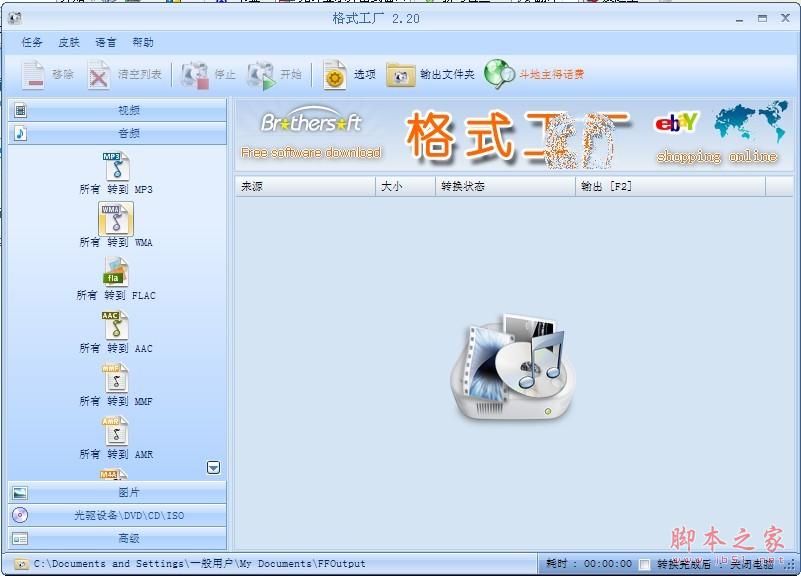Click the FFOutput path in status bar
Screen dimensions: 801x576
200,564
